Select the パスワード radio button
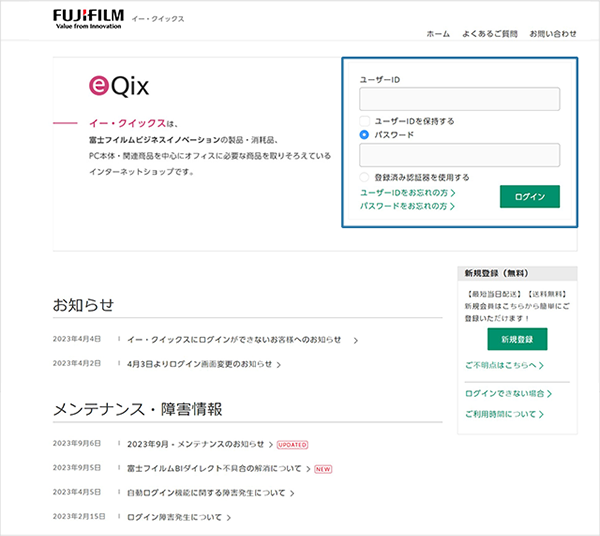The width and height of the screenshot is (600, 536). coord(364,135)
